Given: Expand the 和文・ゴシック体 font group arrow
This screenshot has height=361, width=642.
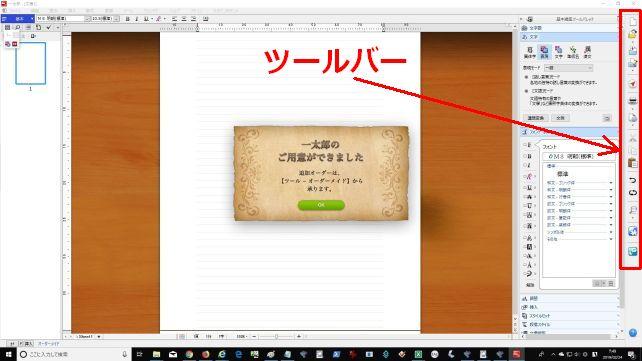Looking at the screenshot, I should click(611, 183).
